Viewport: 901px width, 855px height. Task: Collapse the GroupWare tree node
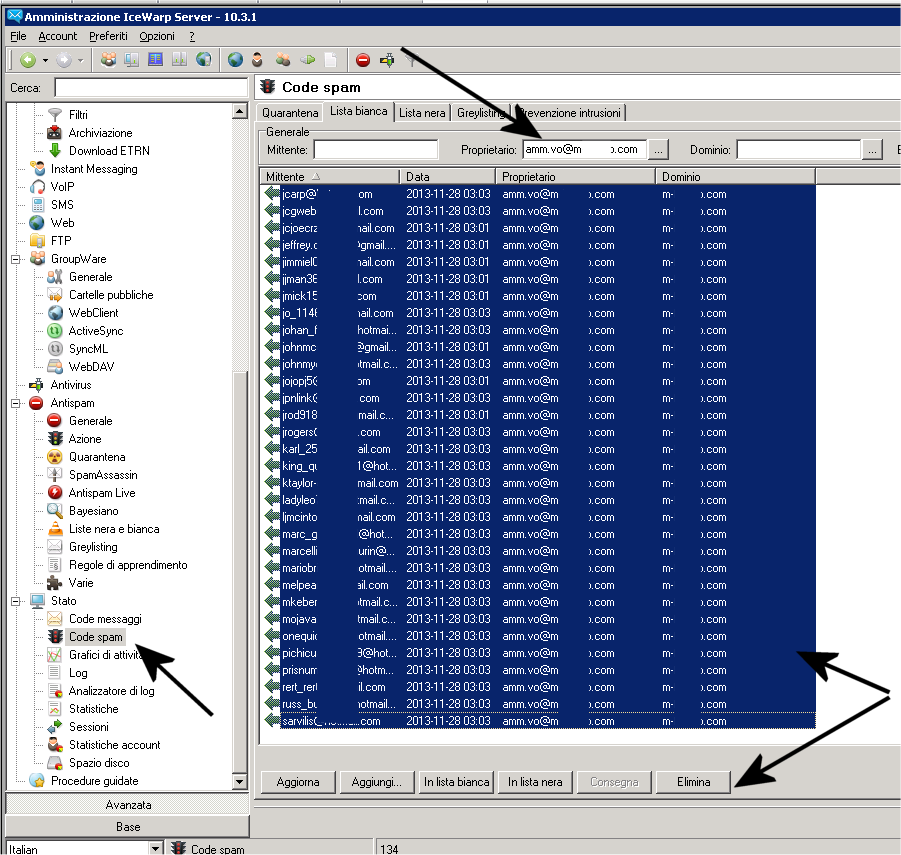pyautogui.click(x=16, y=259)
